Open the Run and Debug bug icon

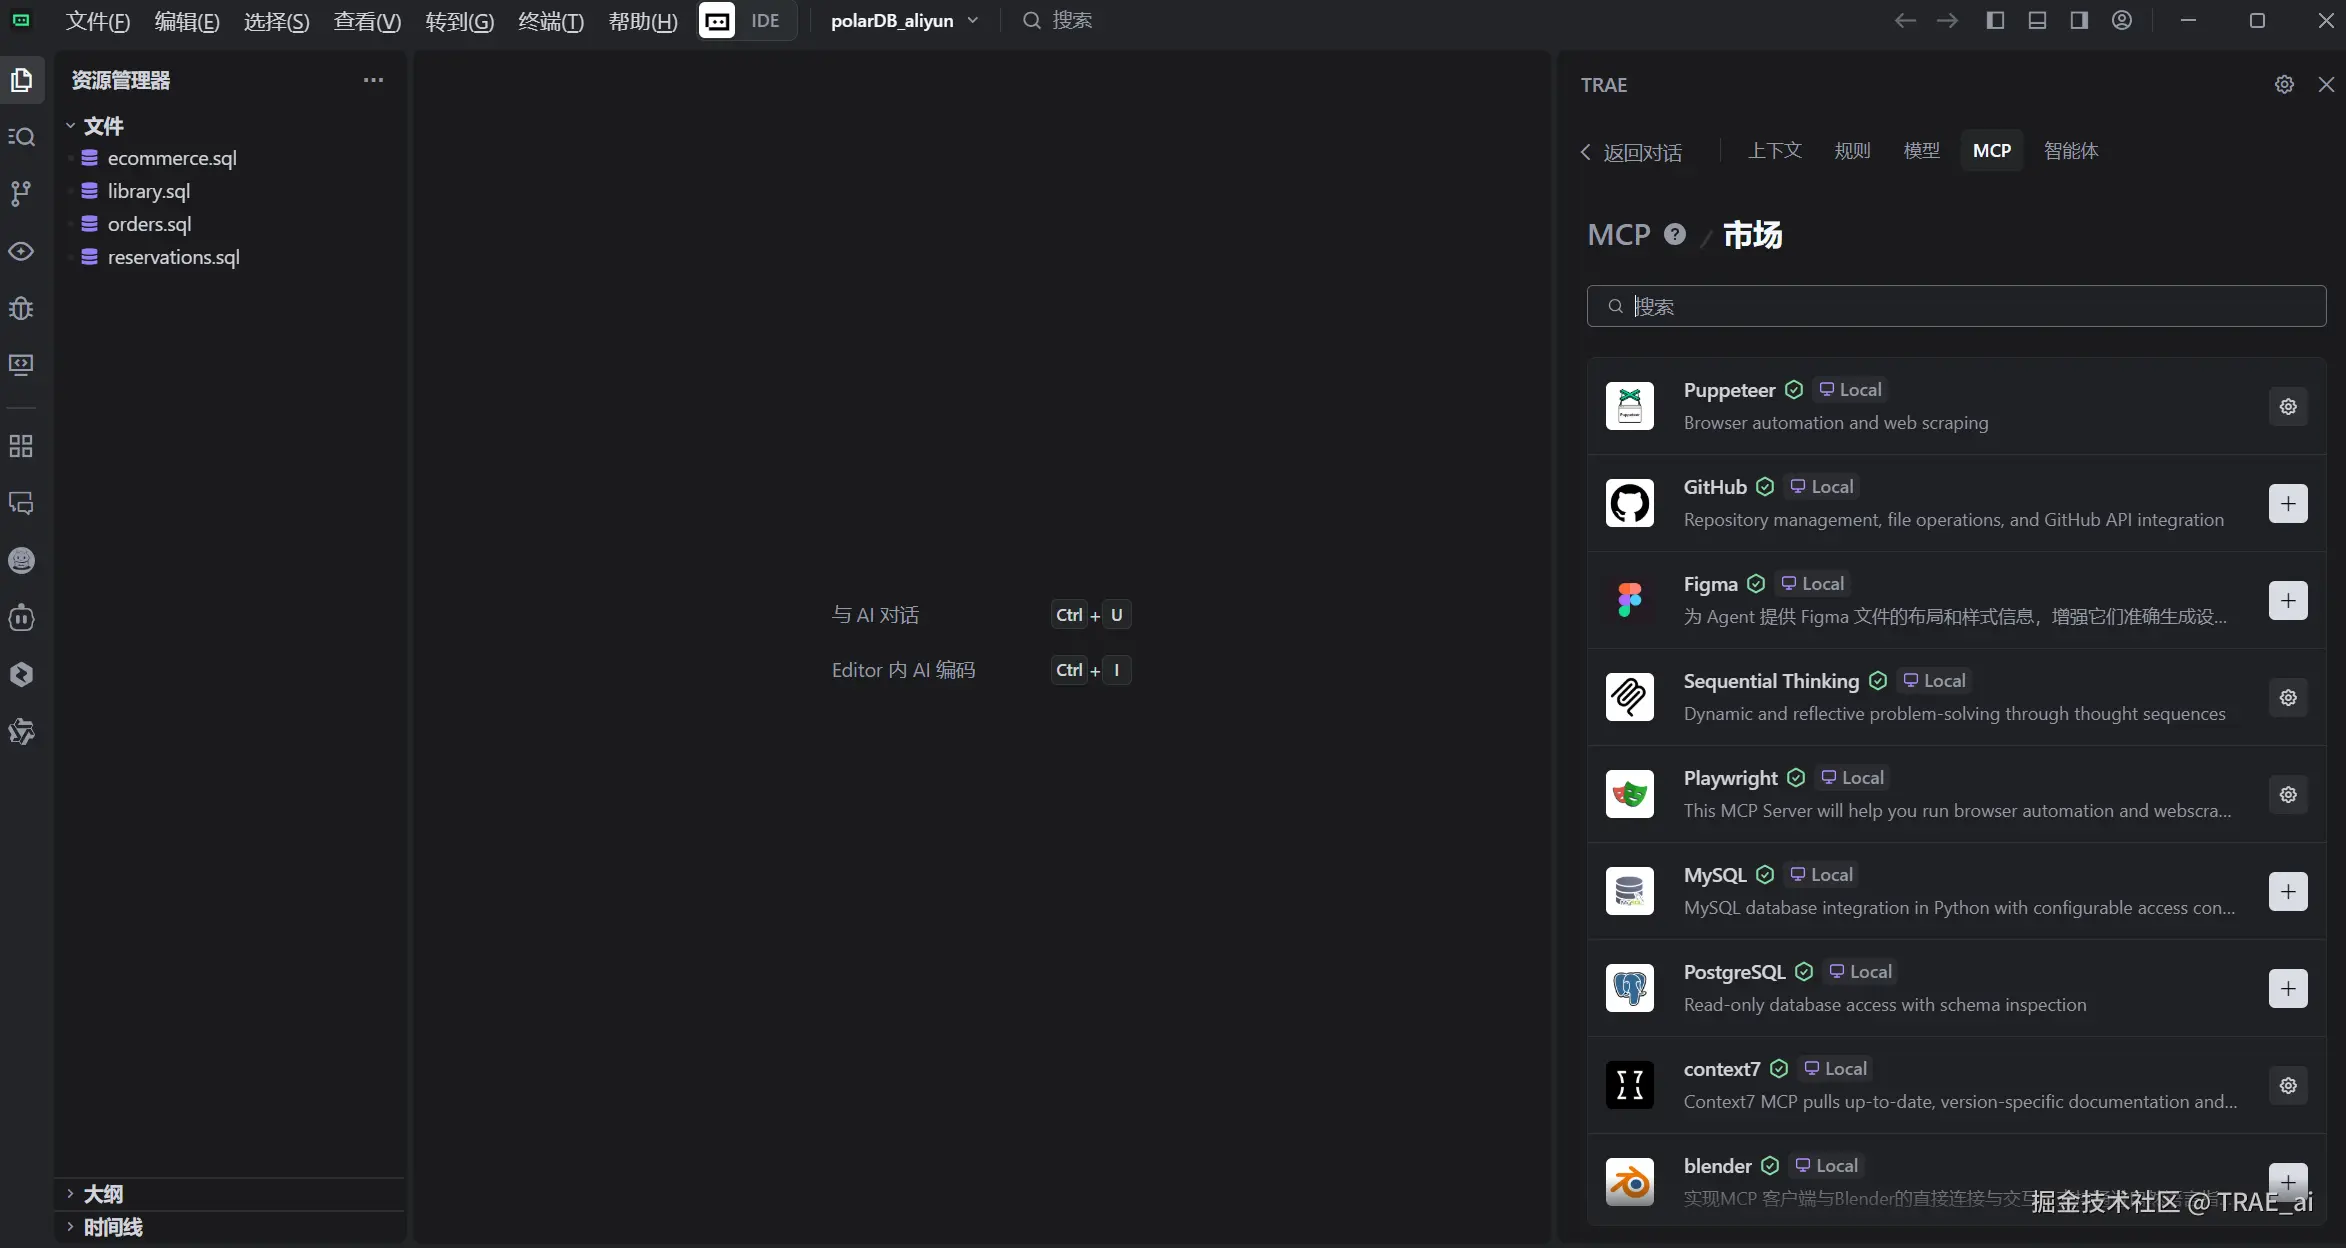(x=21, y=308)
